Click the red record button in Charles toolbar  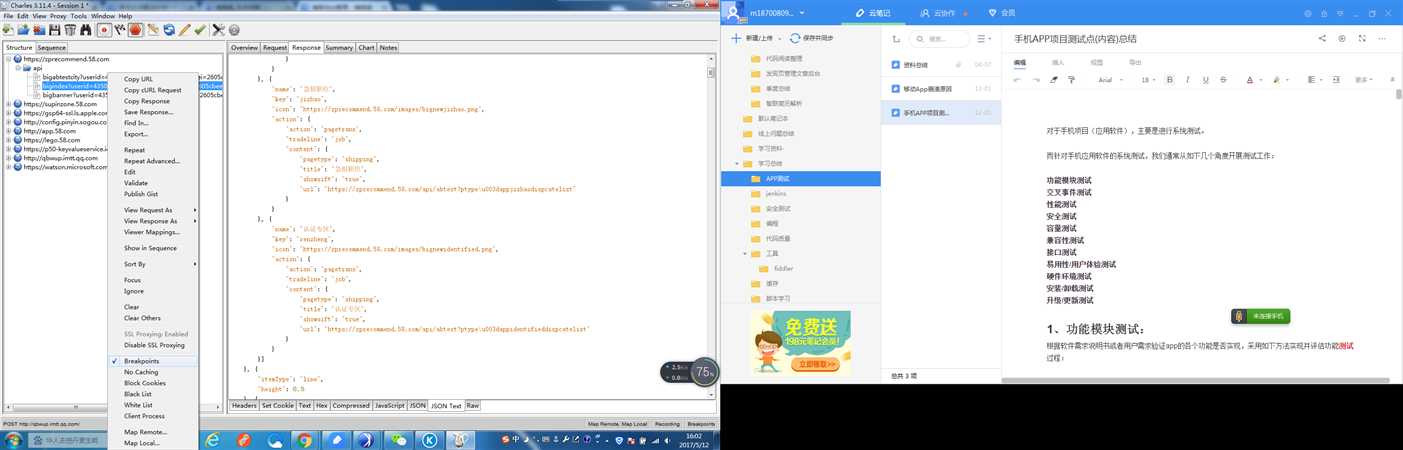[104, 30]
